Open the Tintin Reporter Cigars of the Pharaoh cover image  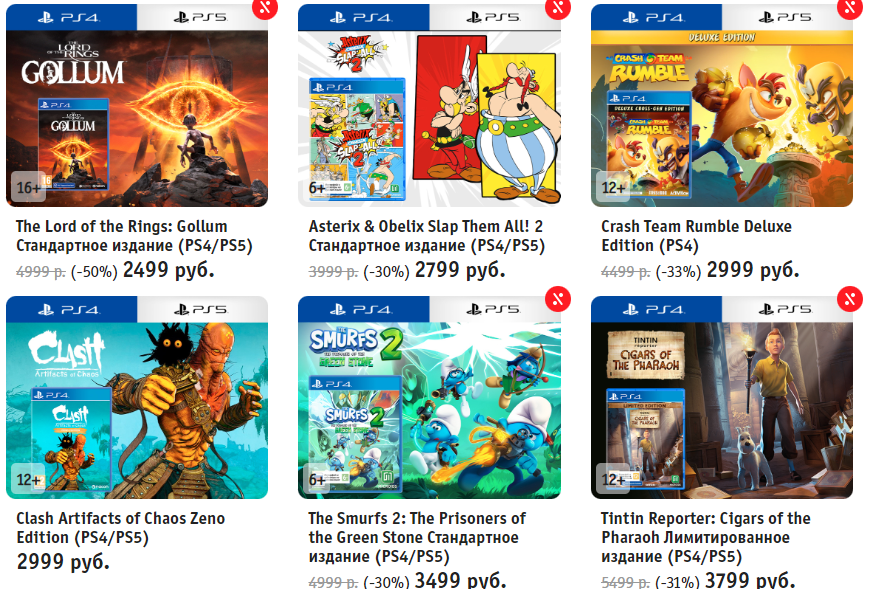pyautogui.click(x=722, y=410)
